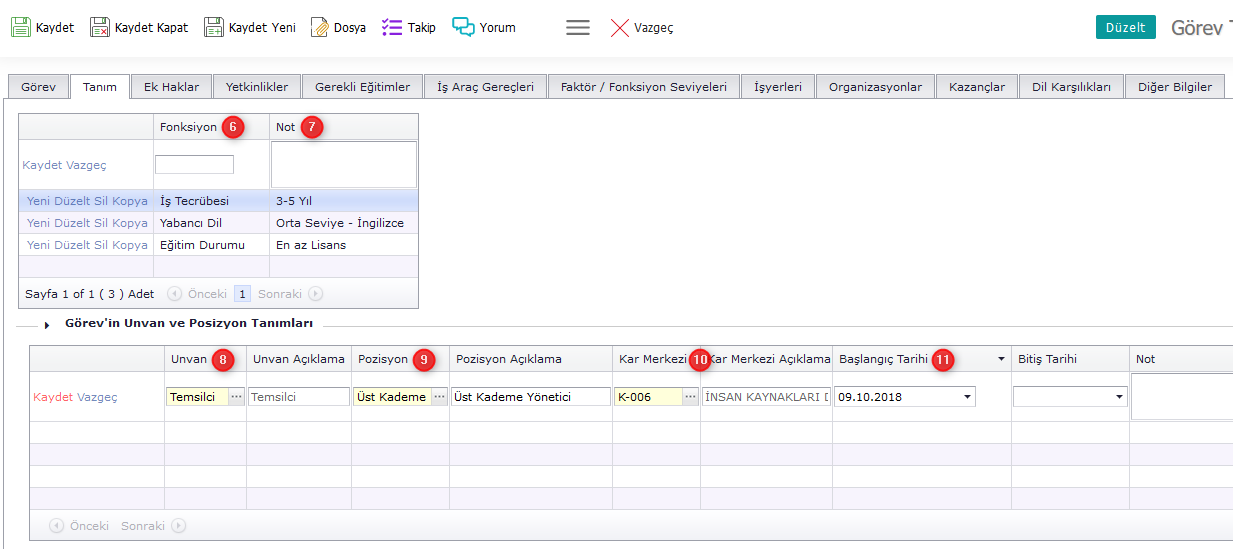Click the red Vazgeç cancel icon

(620, 28)
